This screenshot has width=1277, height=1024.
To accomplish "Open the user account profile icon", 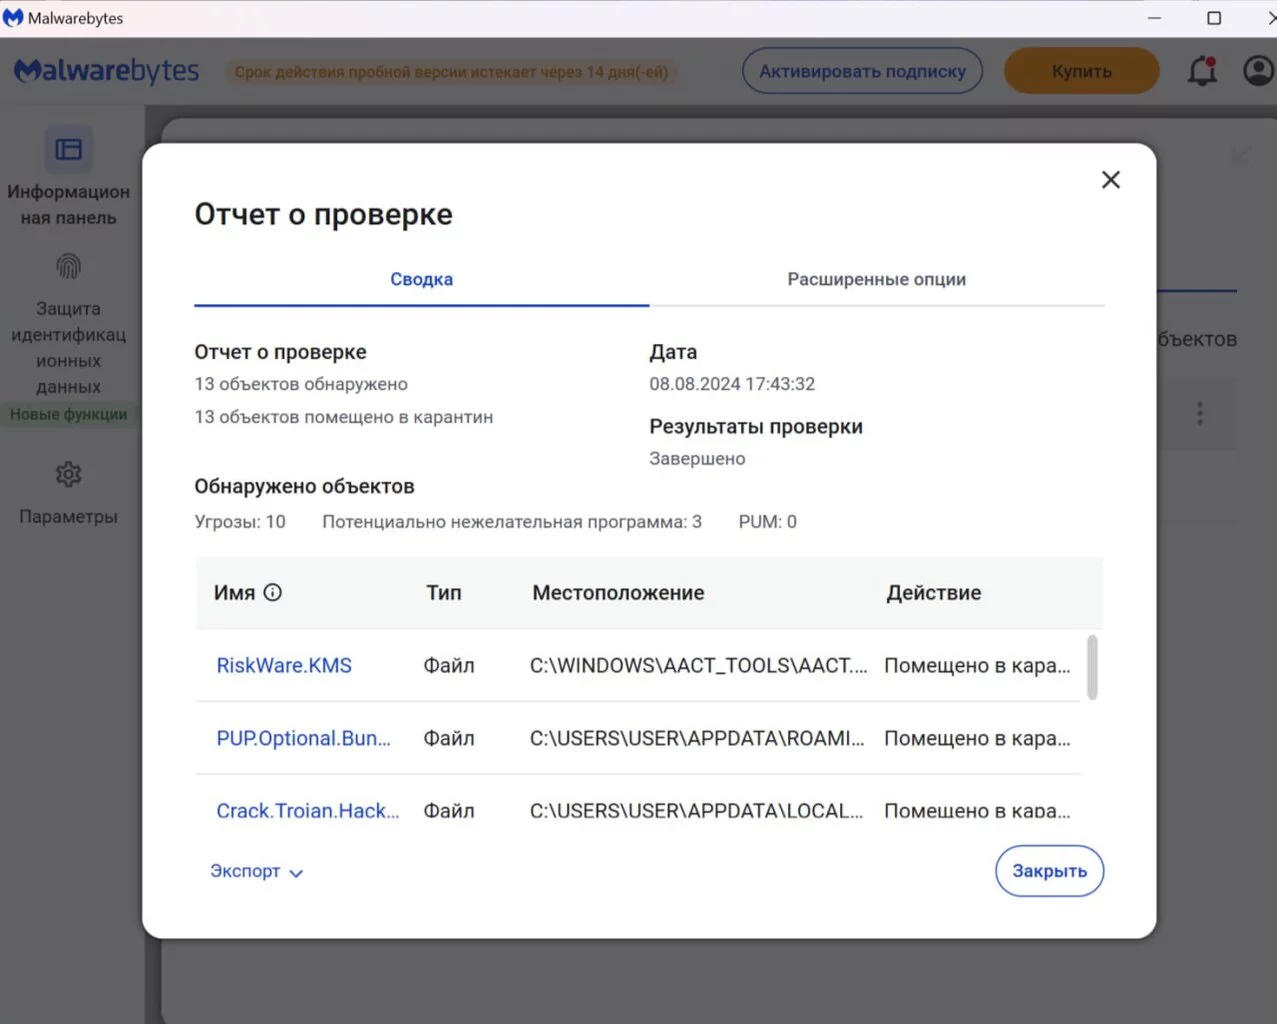I will coord(1257,71).
